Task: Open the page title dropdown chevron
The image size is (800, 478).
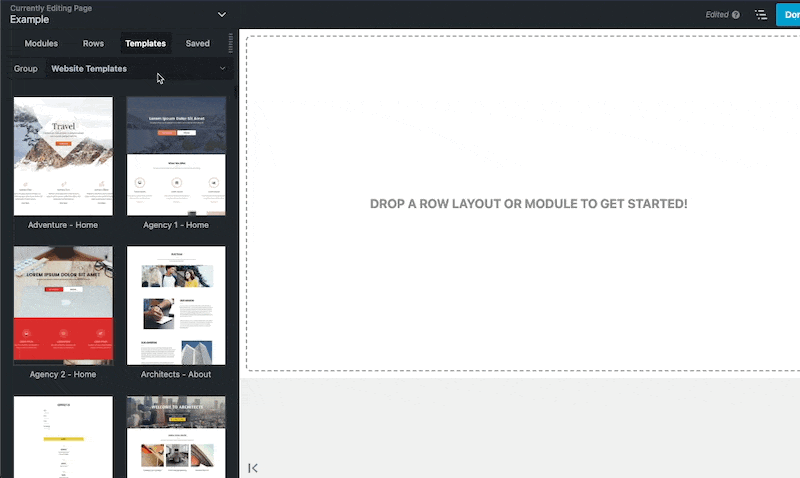Action: [x=221, y=14]
